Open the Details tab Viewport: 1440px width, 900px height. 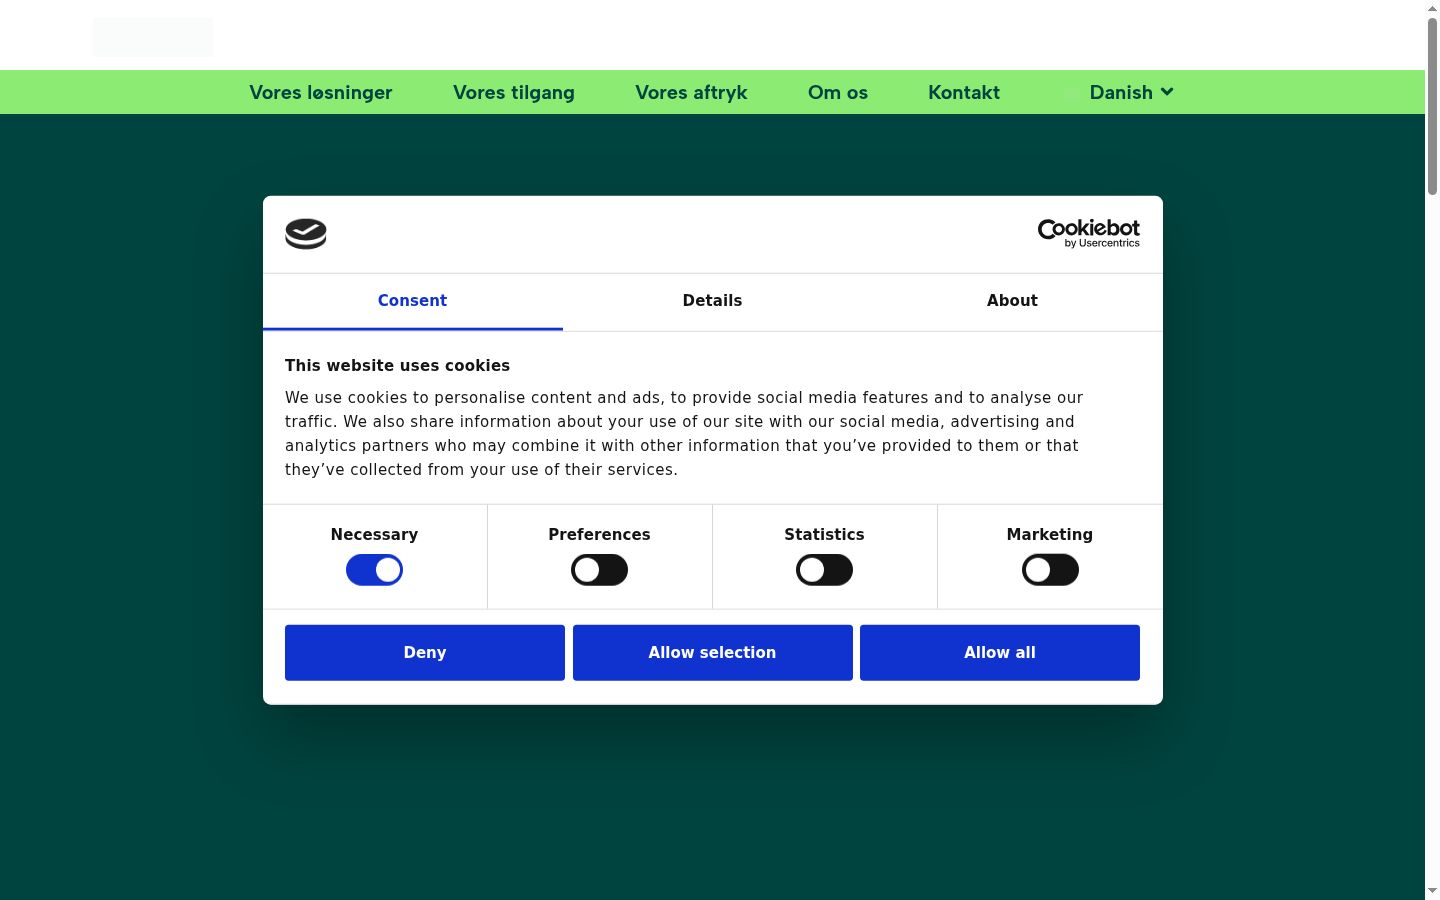coord(712,301)
